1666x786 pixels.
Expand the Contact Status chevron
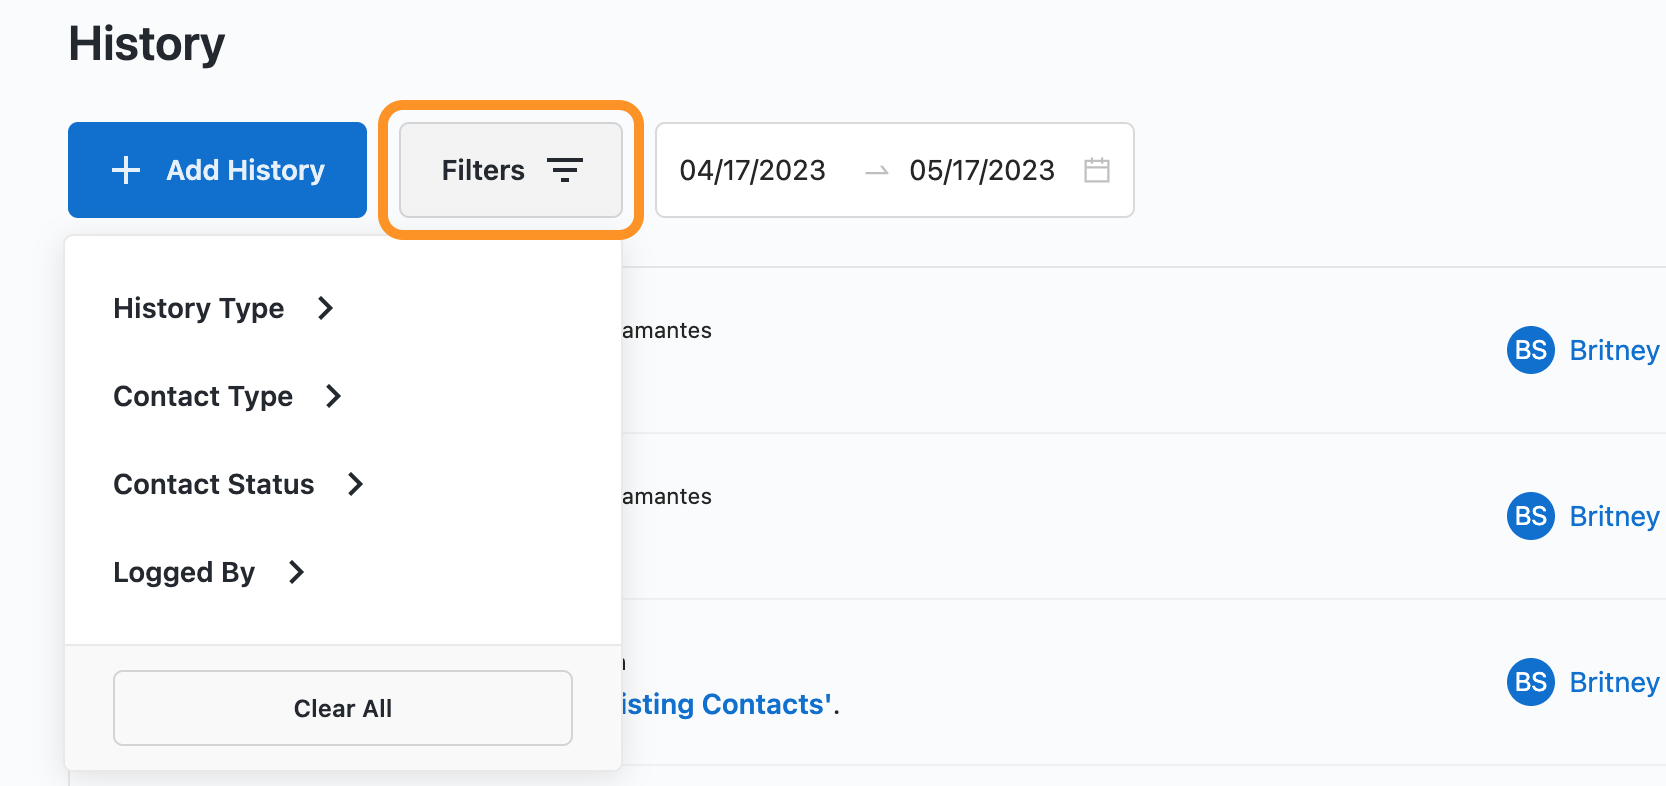tap(355, 484)
